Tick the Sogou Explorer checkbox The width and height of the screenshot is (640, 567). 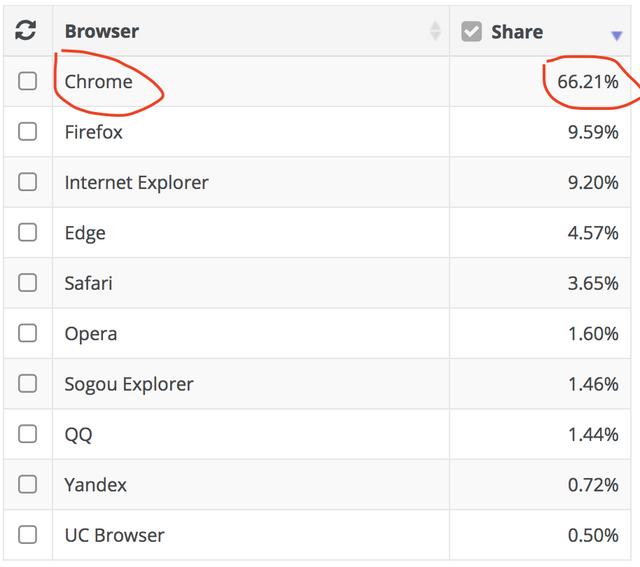[28, 384]
